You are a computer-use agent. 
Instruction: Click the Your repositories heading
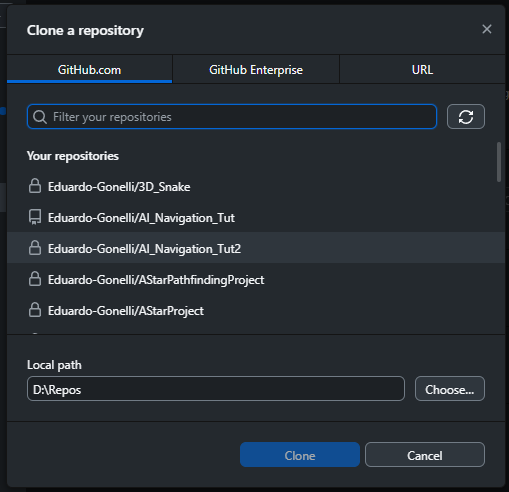coord(73,156)
